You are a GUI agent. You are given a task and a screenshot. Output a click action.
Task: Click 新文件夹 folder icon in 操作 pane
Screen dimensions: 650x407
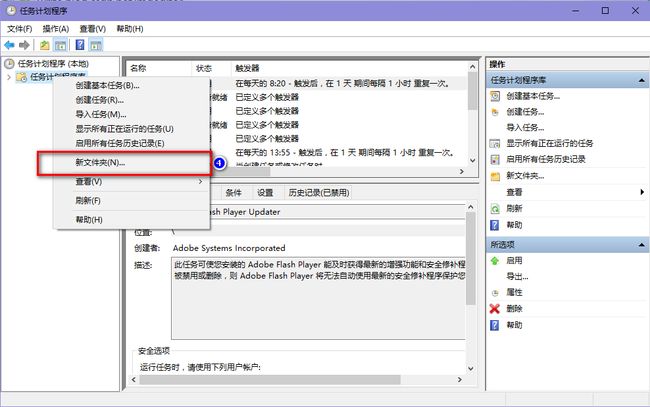pos(495,176)
